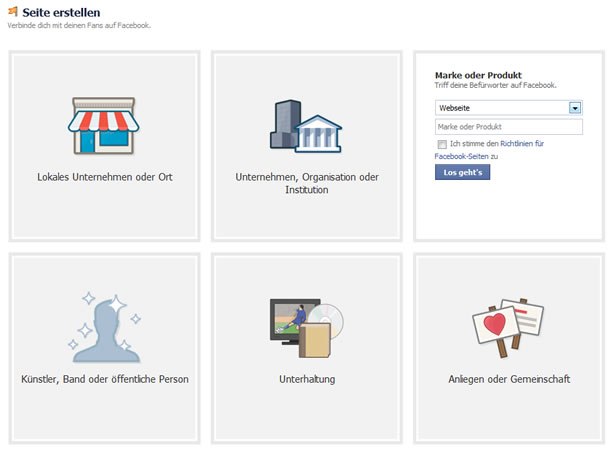Click 'Verbinde dich mit deinen Fans' subtitle
Viewport: 615px width, 450px height.
coord(79,26)
